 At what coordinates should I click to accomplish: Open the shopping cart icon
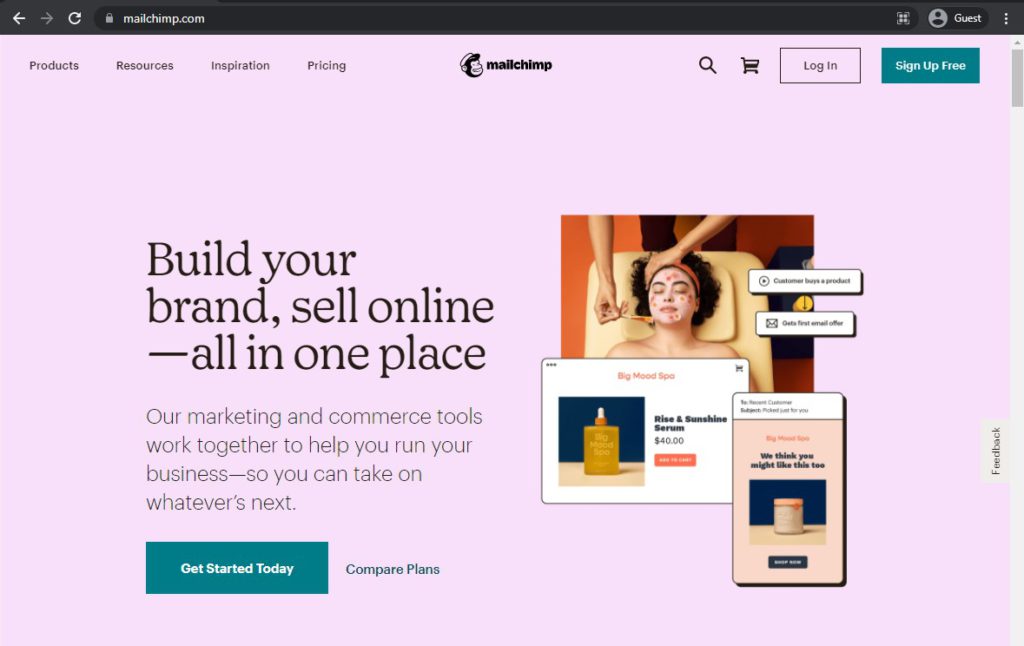click(x=750, y=65)
